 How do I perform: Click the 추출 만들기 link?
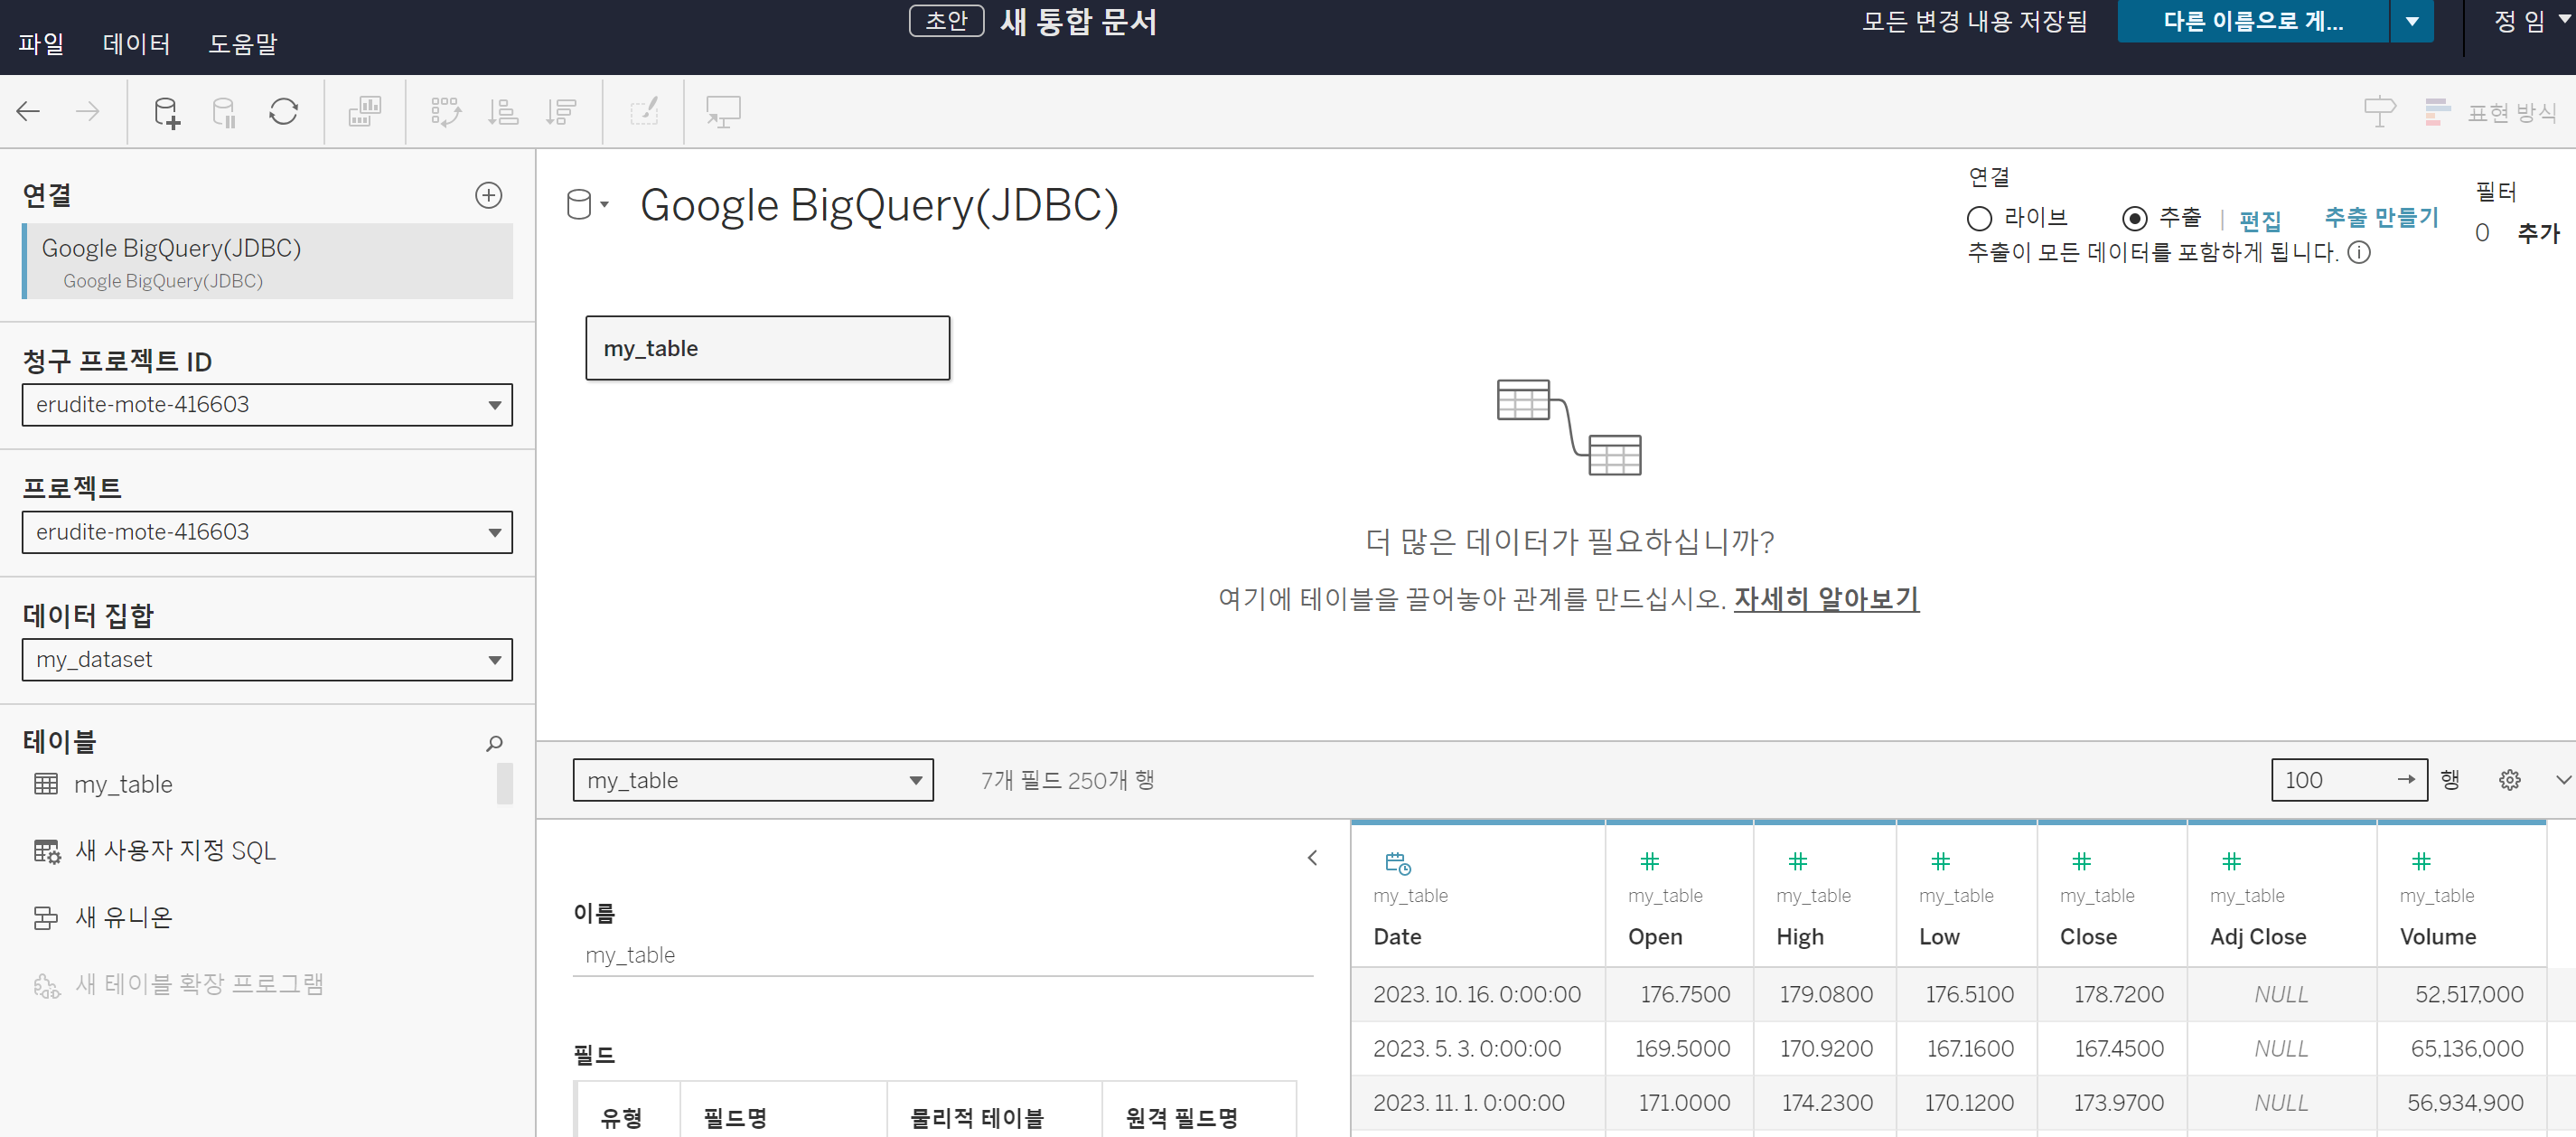[2381, 217]
